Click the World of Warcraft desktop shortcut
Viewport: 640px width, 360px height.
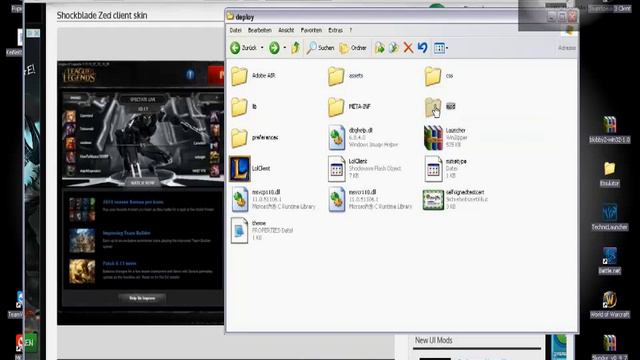click(x=609, y=305)
